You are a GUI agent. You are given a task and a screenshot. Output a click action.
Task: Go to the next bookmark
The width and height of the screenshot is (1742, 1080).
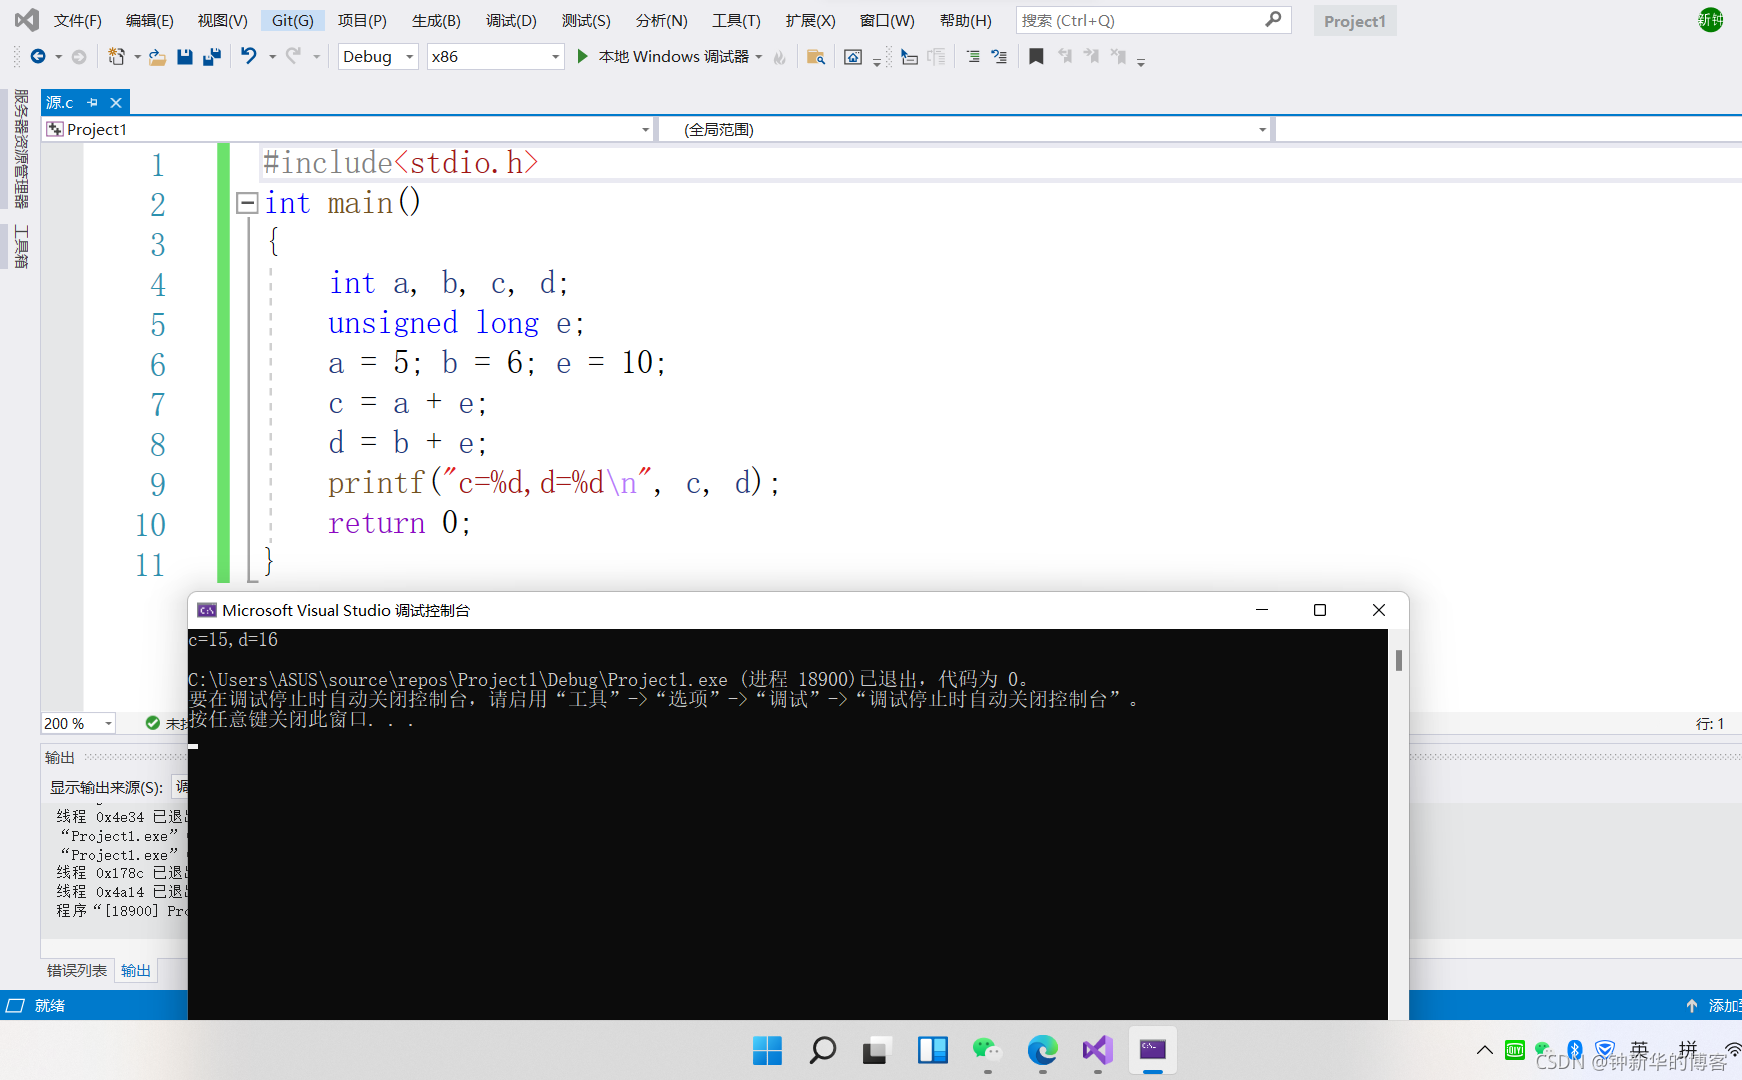[1091, 57]
